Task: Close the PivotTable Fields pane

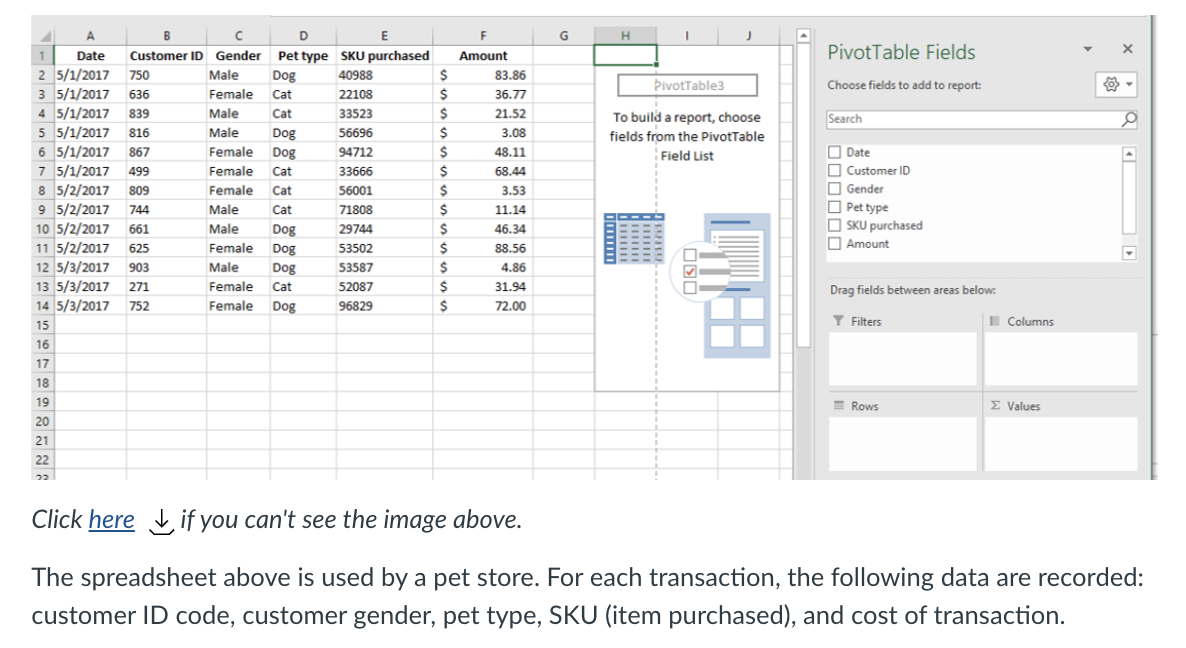Action: coord(1127,49)
